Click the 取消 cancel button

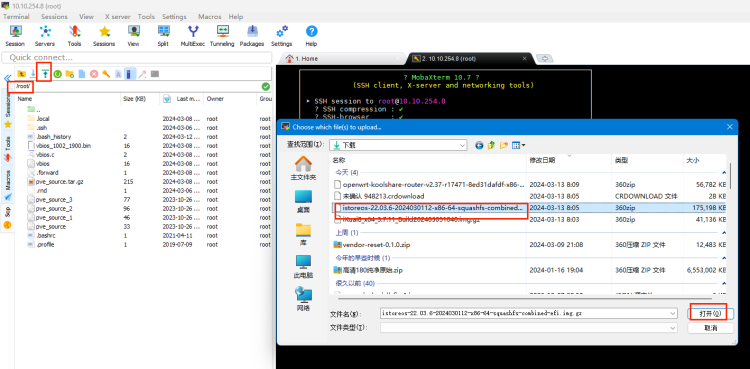point(710,328)
